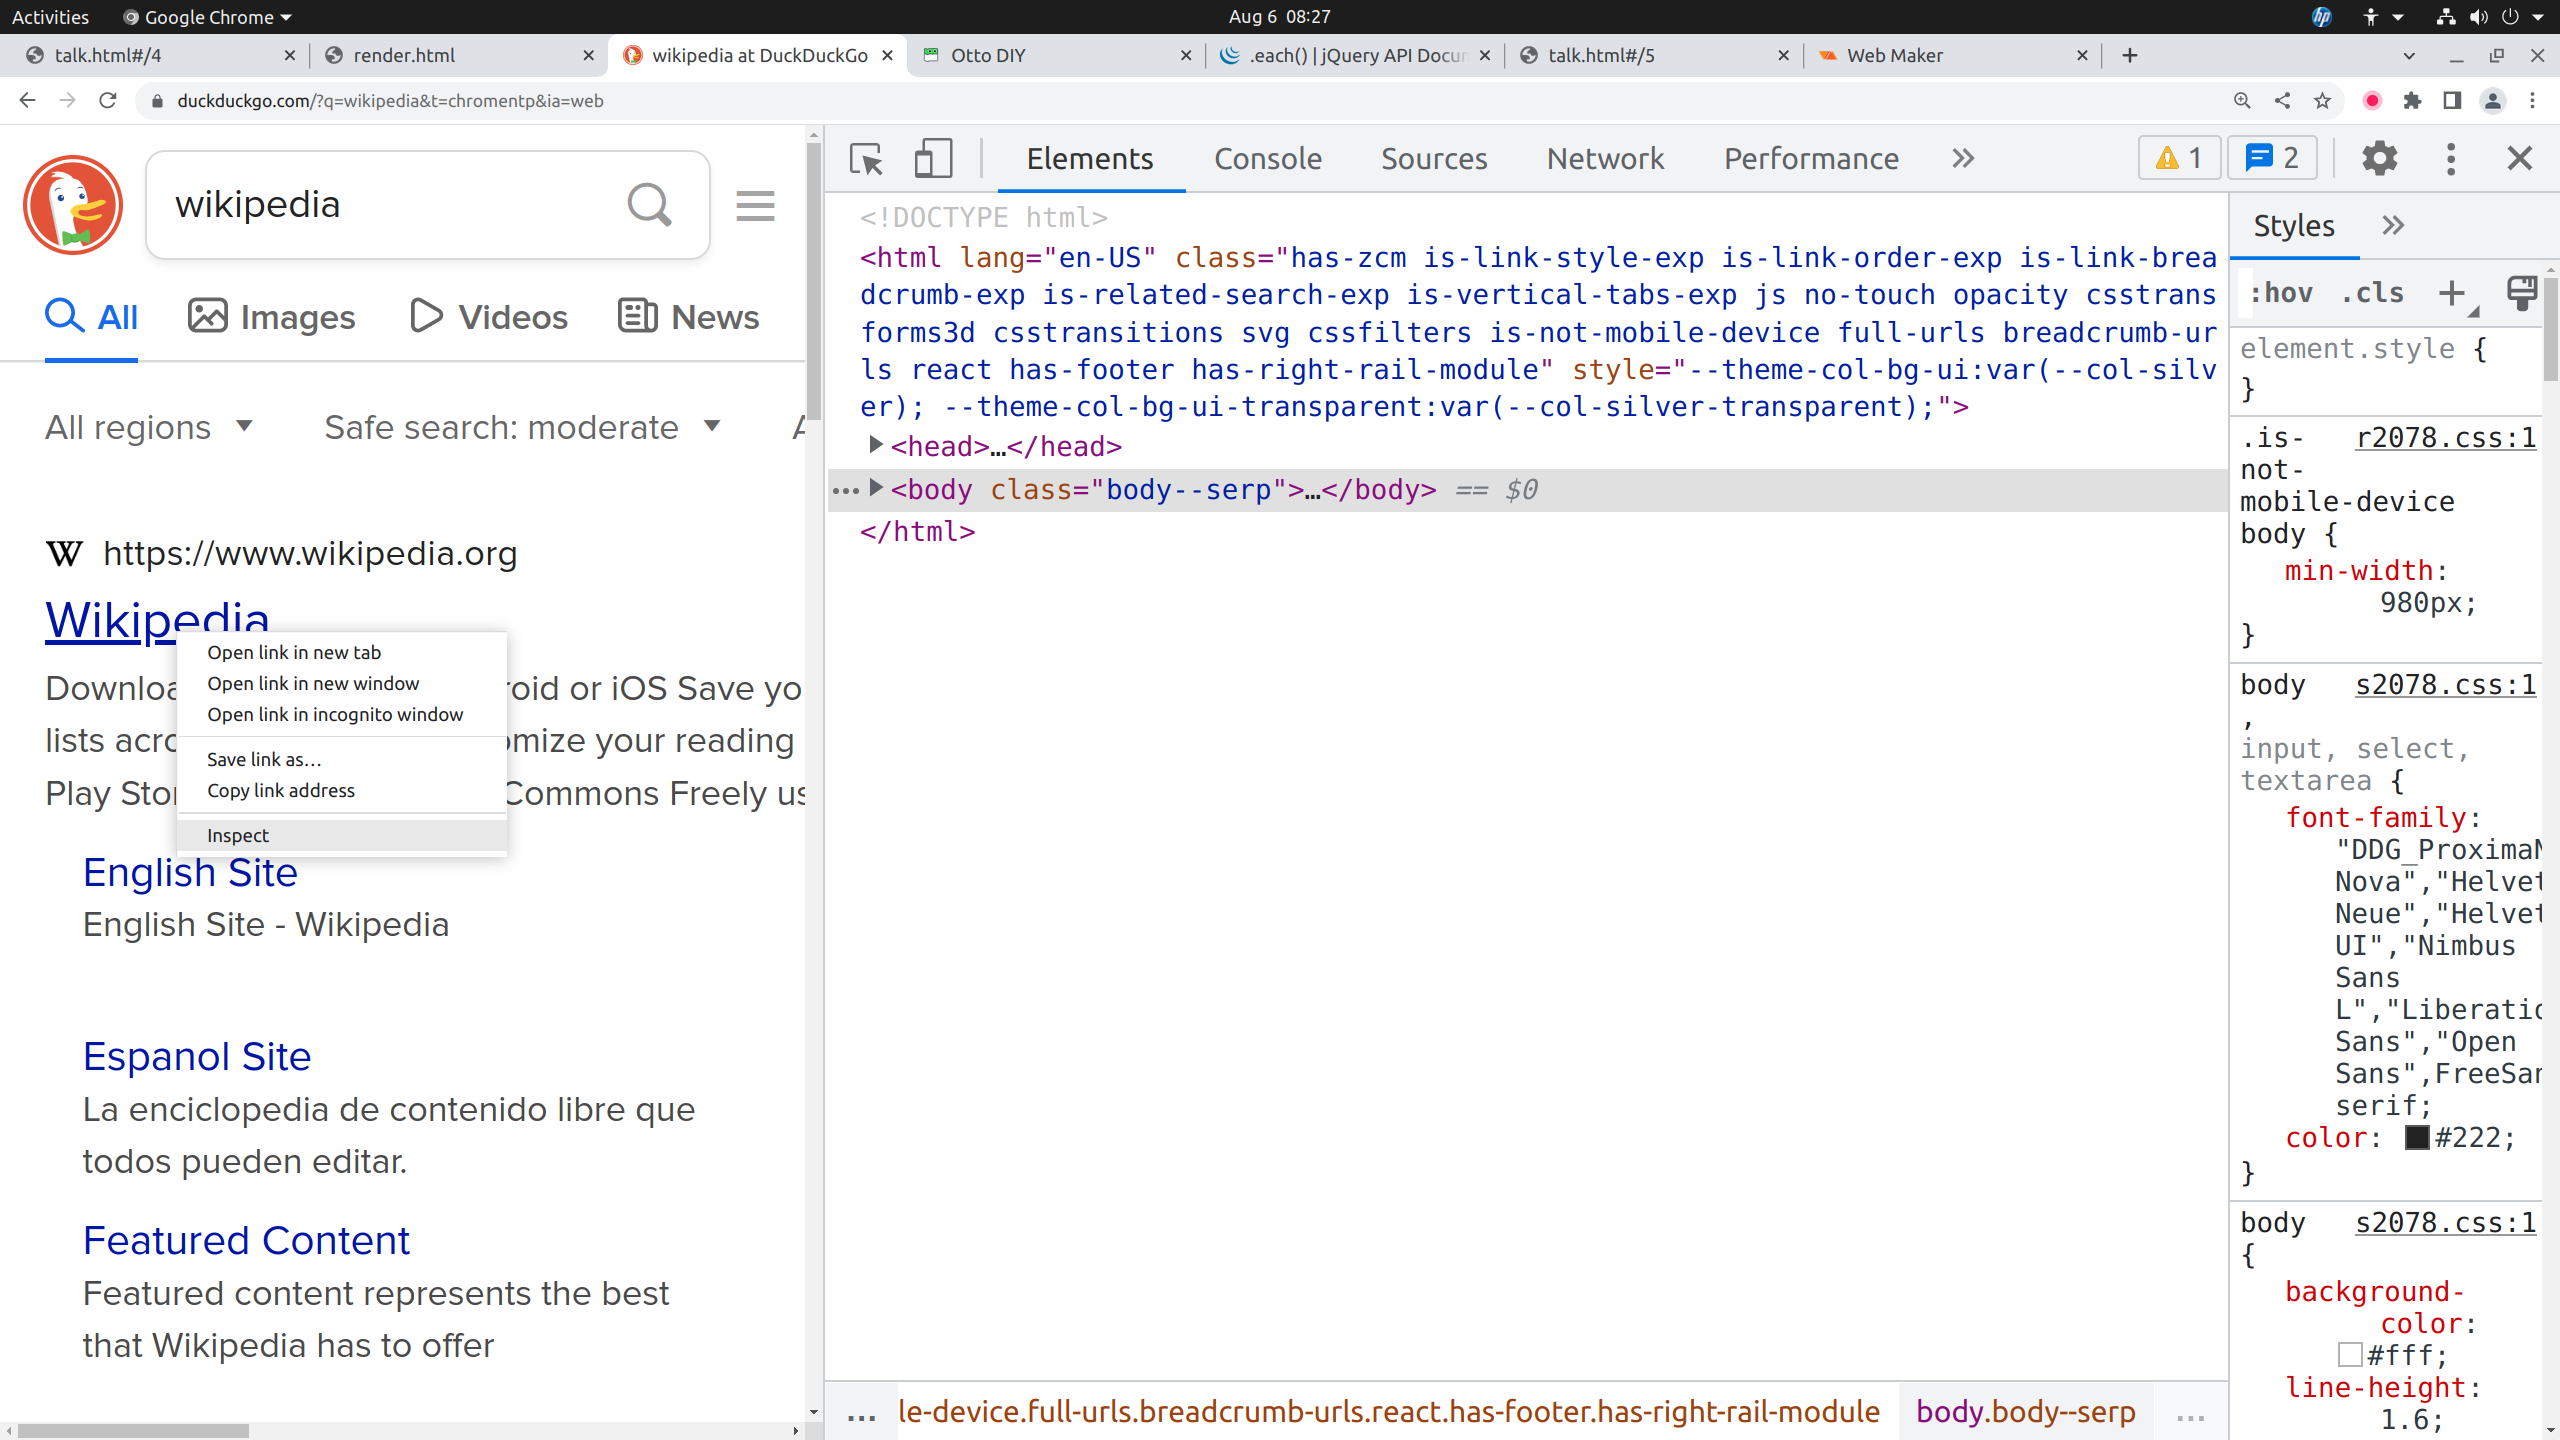Screen dimensions: 2560x1440
Task: Toggle the device toolbar icon
Action: pos(932,159)
